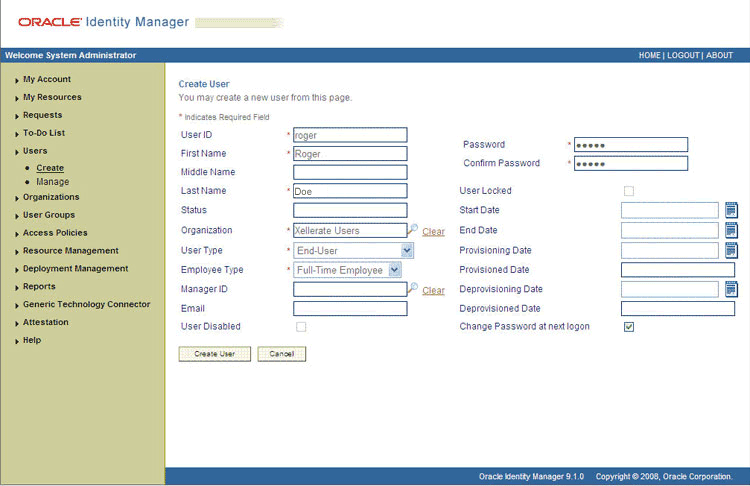Uncheck Change Password at next logon
The image size is (750, 486).
(x=629, y=327)
